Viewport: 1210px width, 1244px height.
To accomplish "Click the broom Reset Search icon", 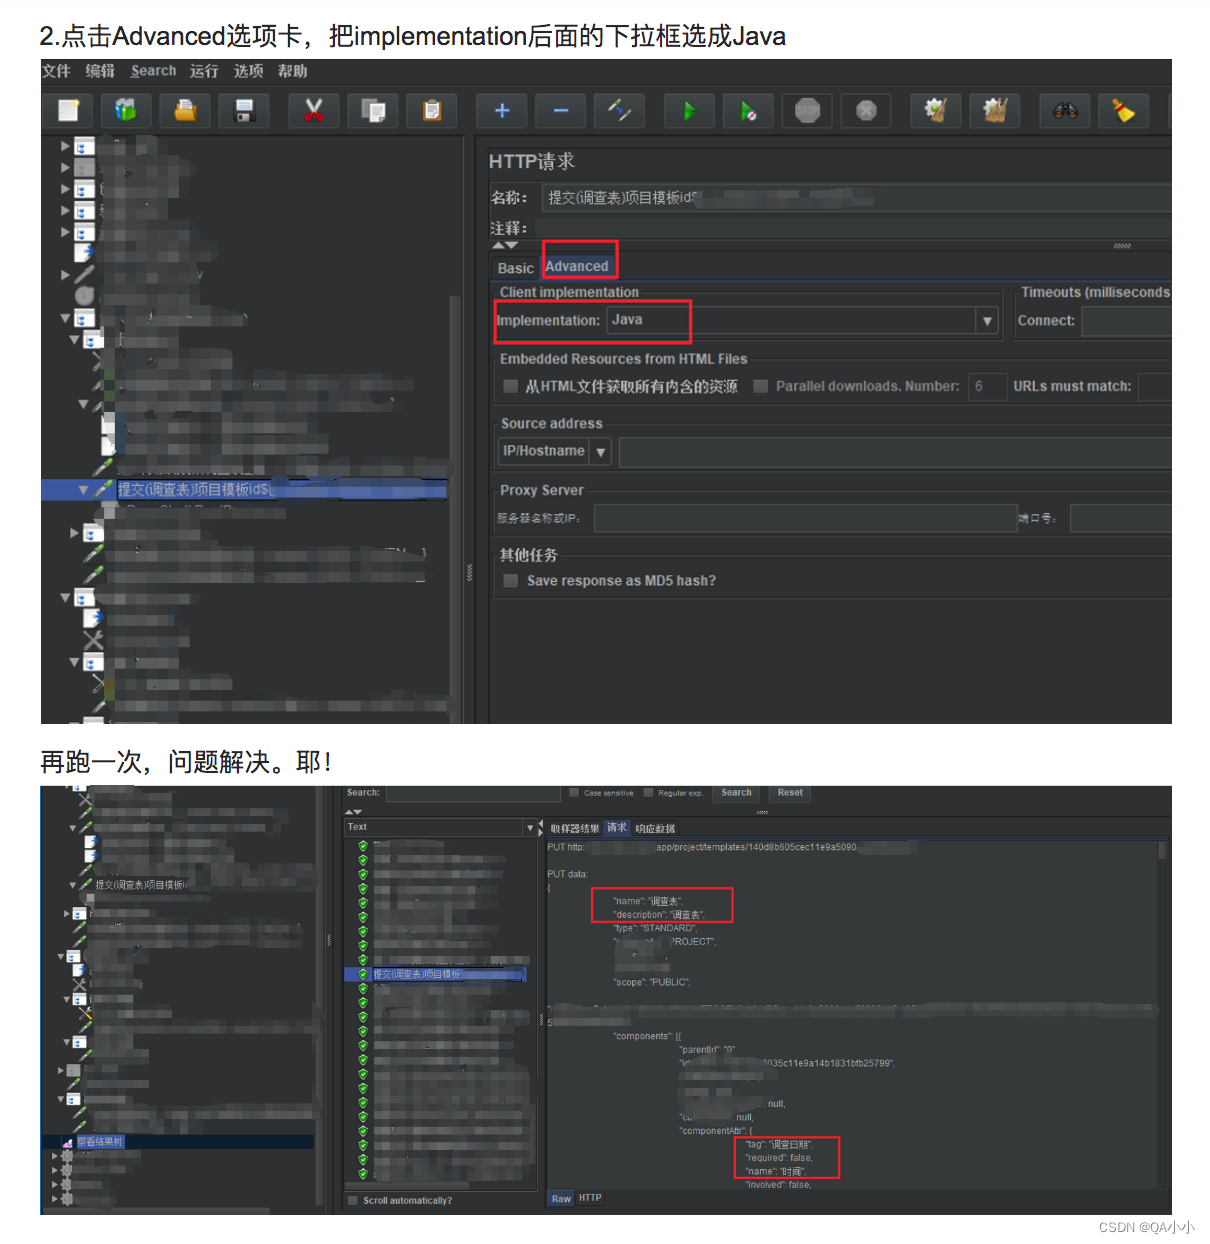I will (1123, 110).
